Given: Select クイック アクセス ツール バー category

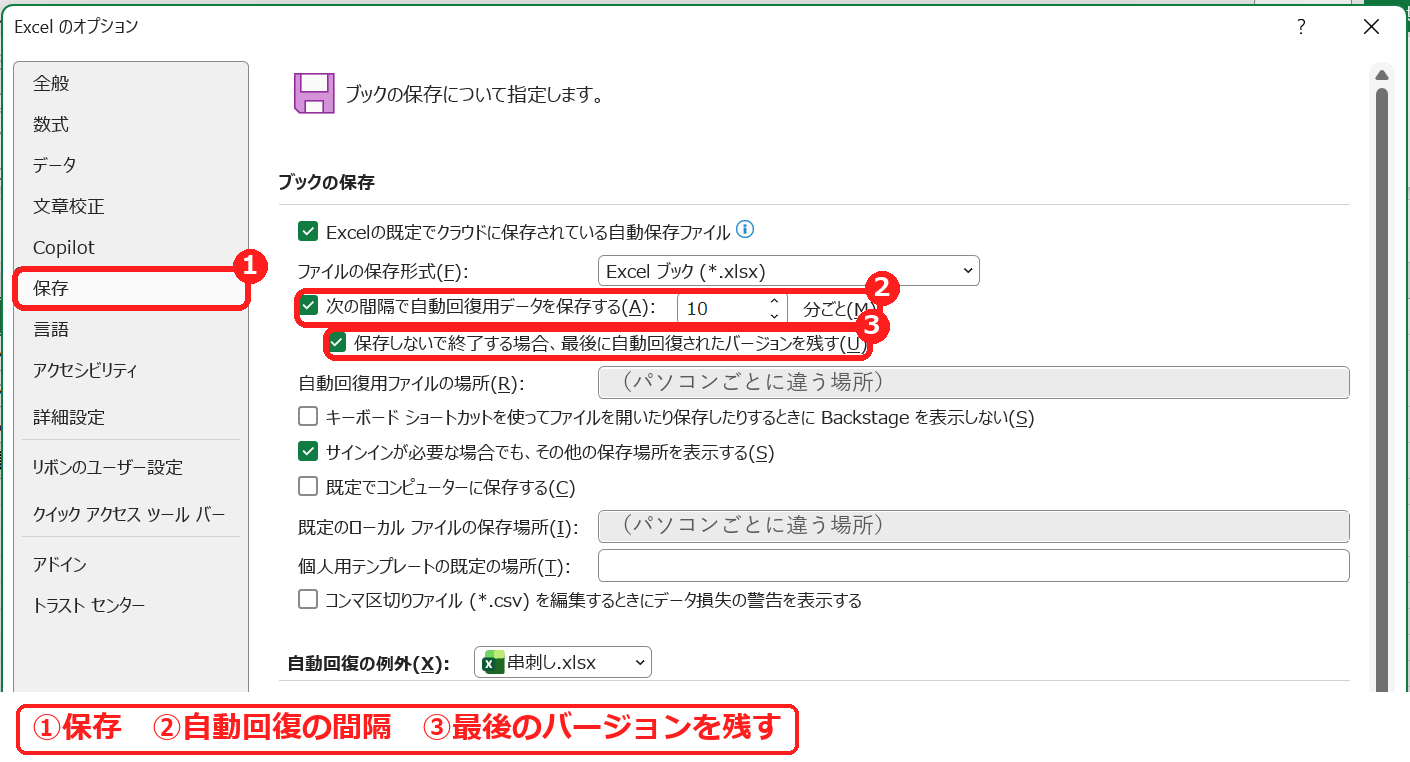Looking at the screenshot, I should pos(131,515).
